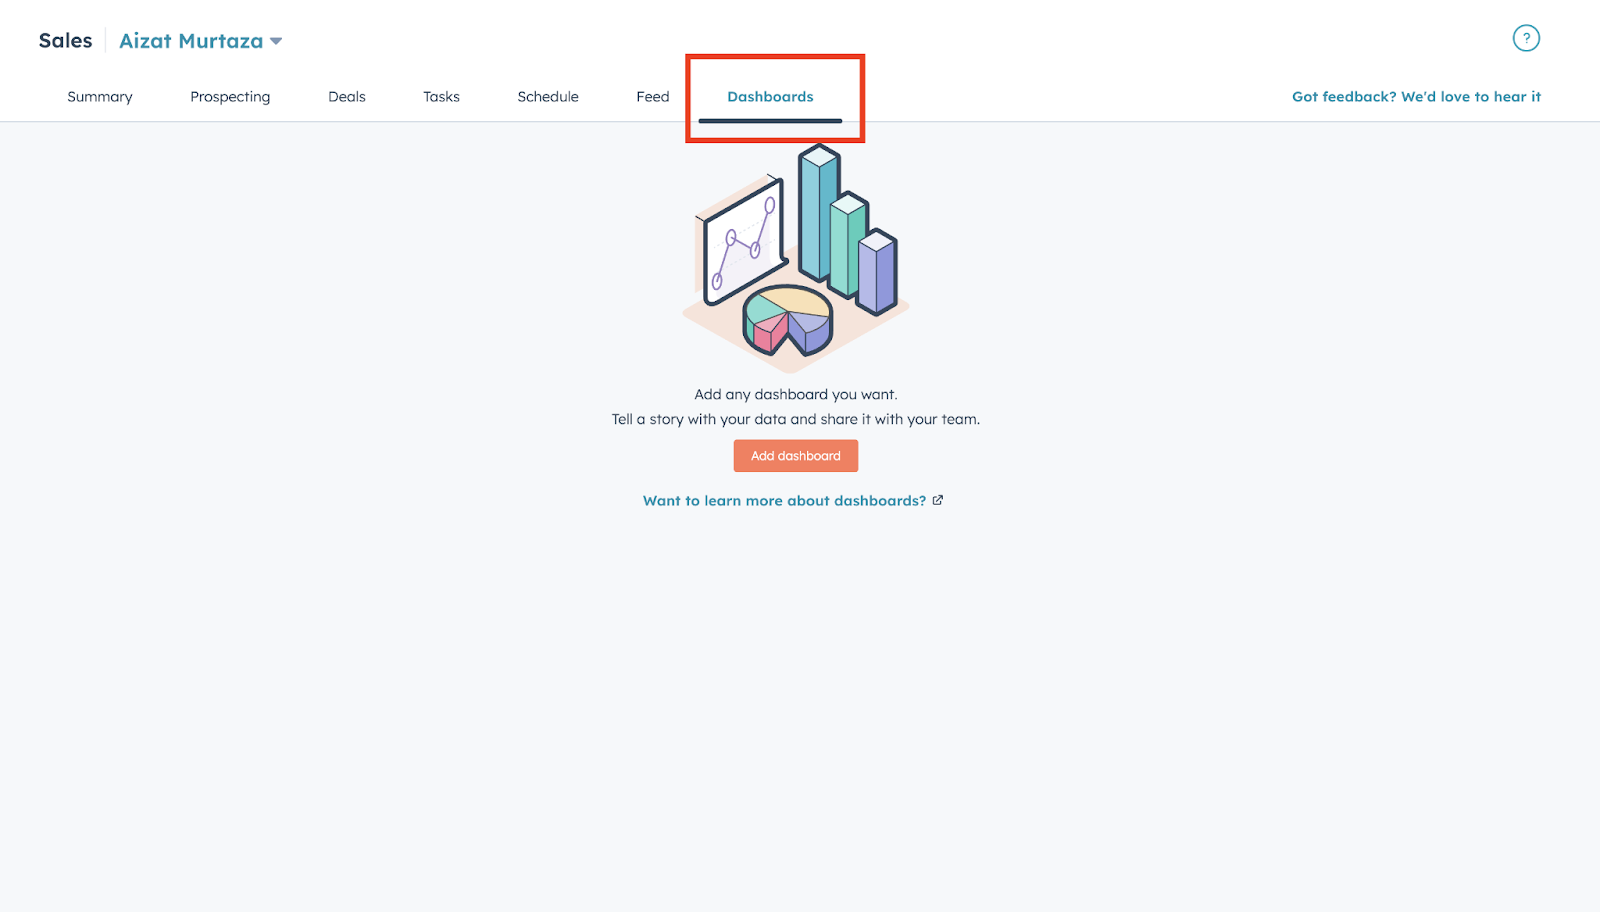Click the 'Add any dashboard you want.' text
This screenshot has width=1600, height=912.
click(x=796, y=395)
